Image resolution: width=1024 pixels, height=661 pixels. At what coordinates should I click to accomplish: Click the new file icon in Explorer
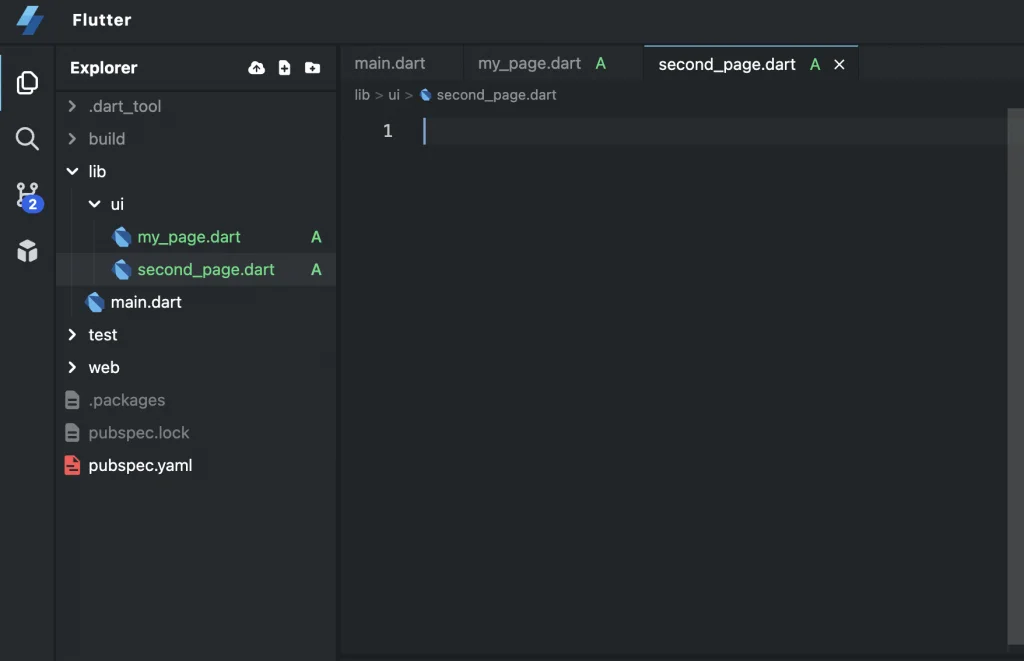click(x=285, y=68)
